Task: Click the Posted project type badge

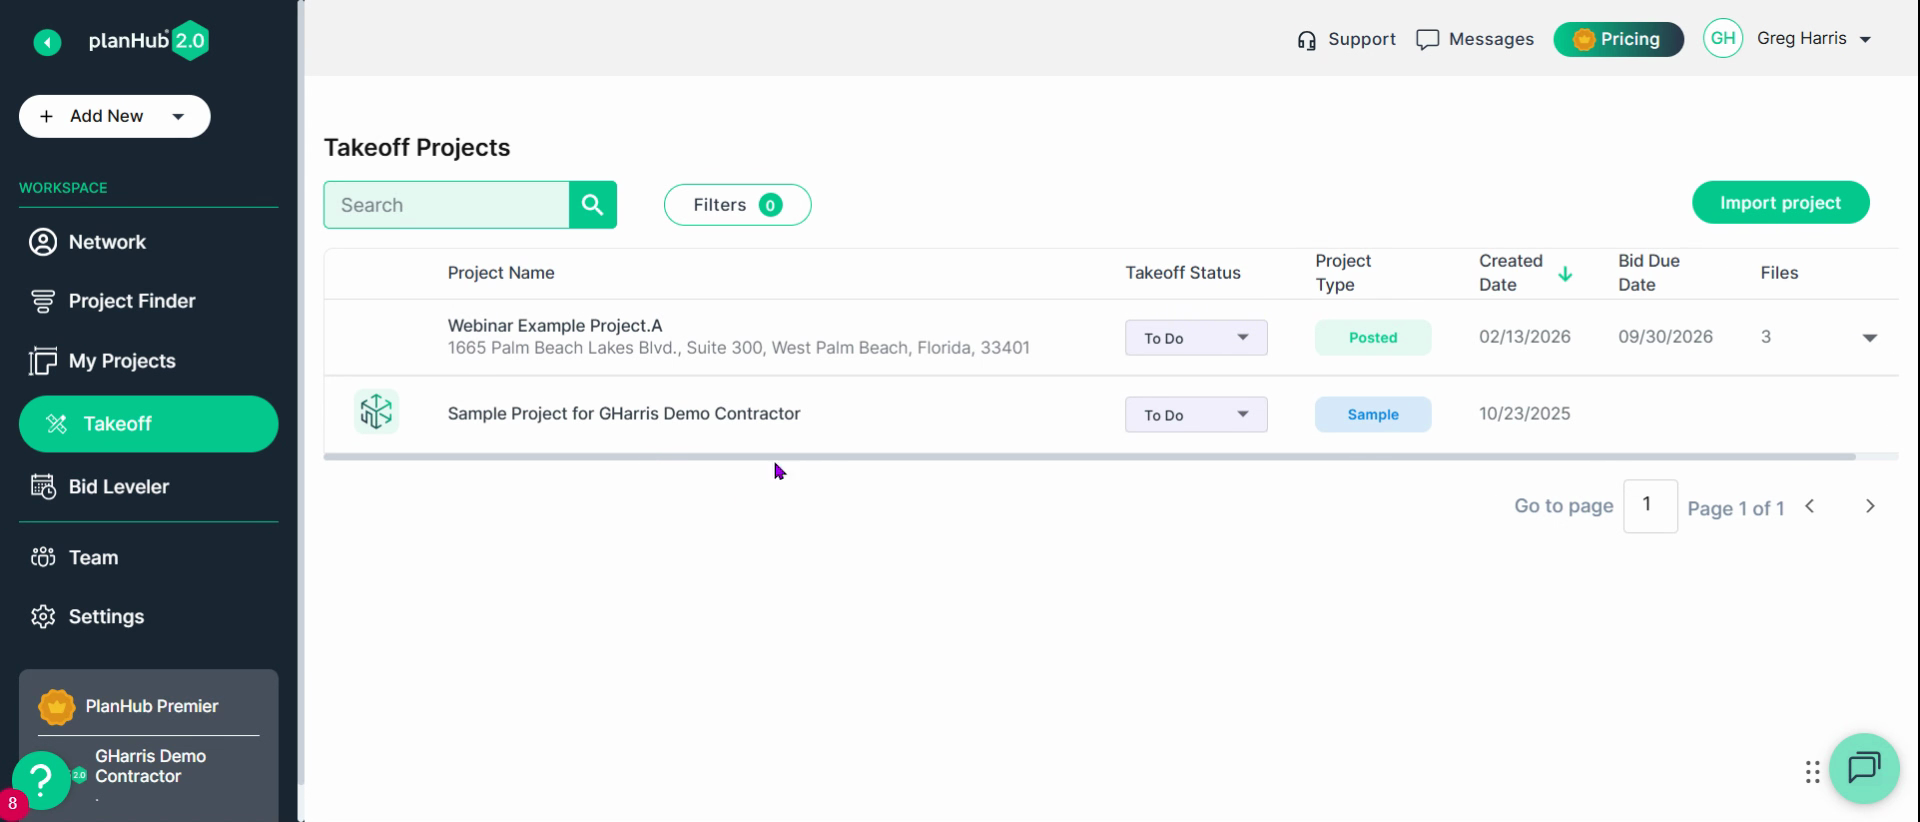Action: [x=1373, y=338]
